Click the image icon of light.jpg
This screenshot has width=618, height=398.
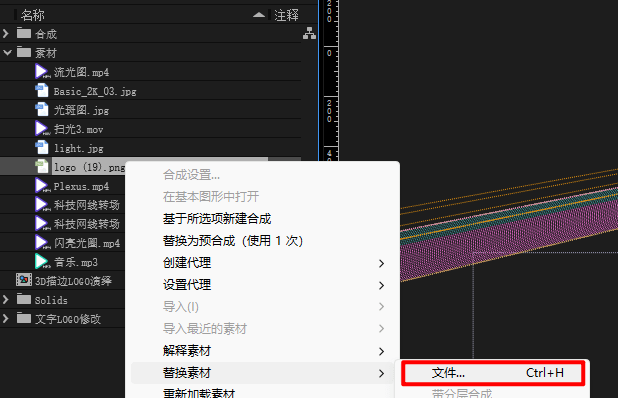click(x=42, y=147)
